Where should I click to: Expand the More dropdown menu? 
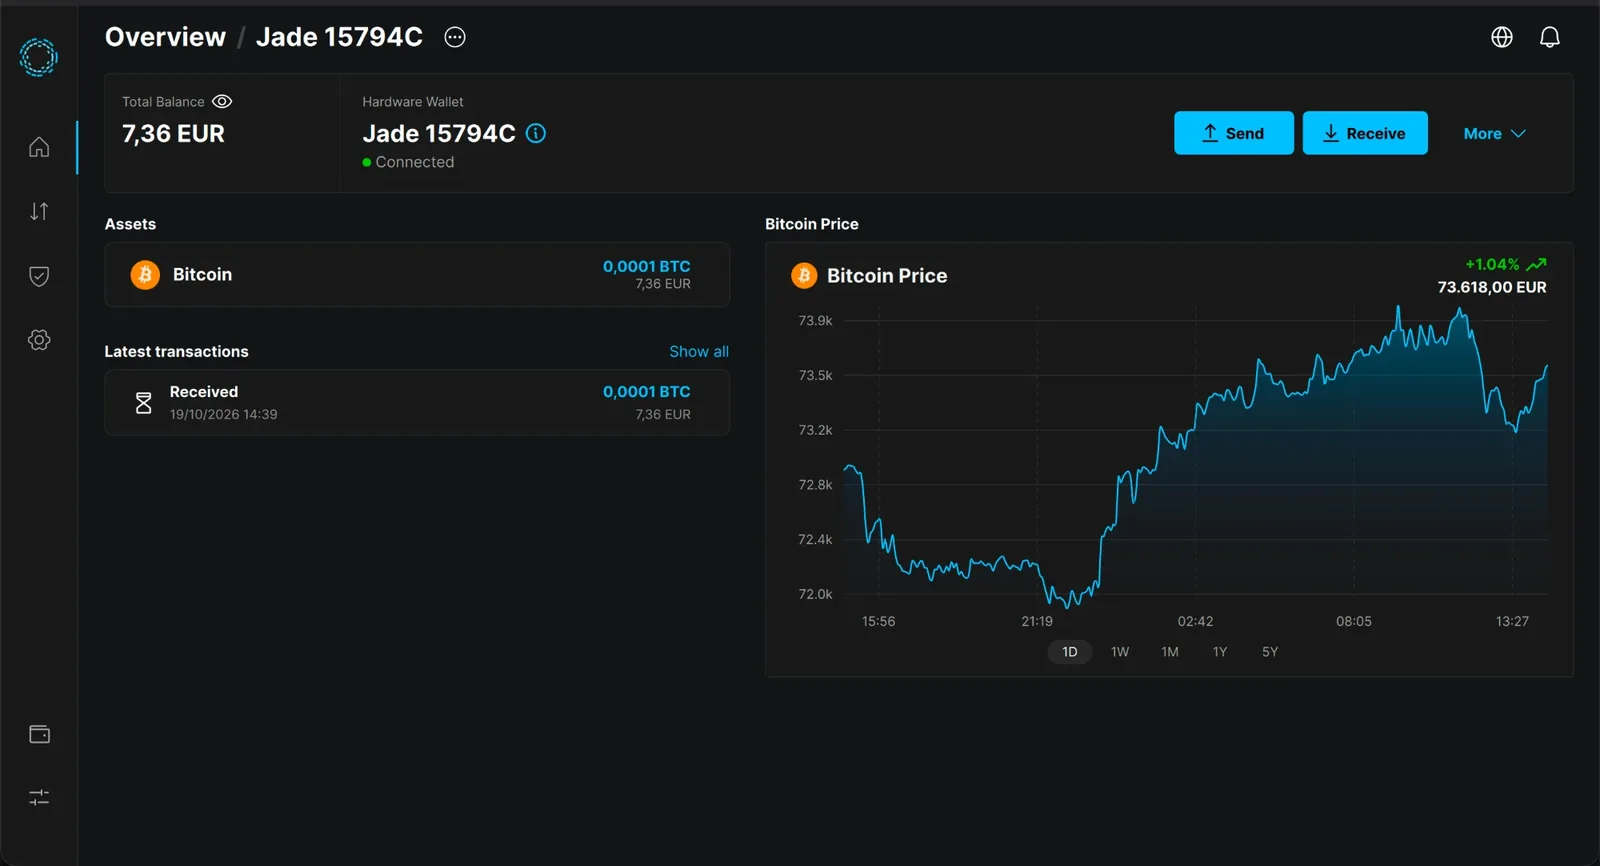point(1494,133)
